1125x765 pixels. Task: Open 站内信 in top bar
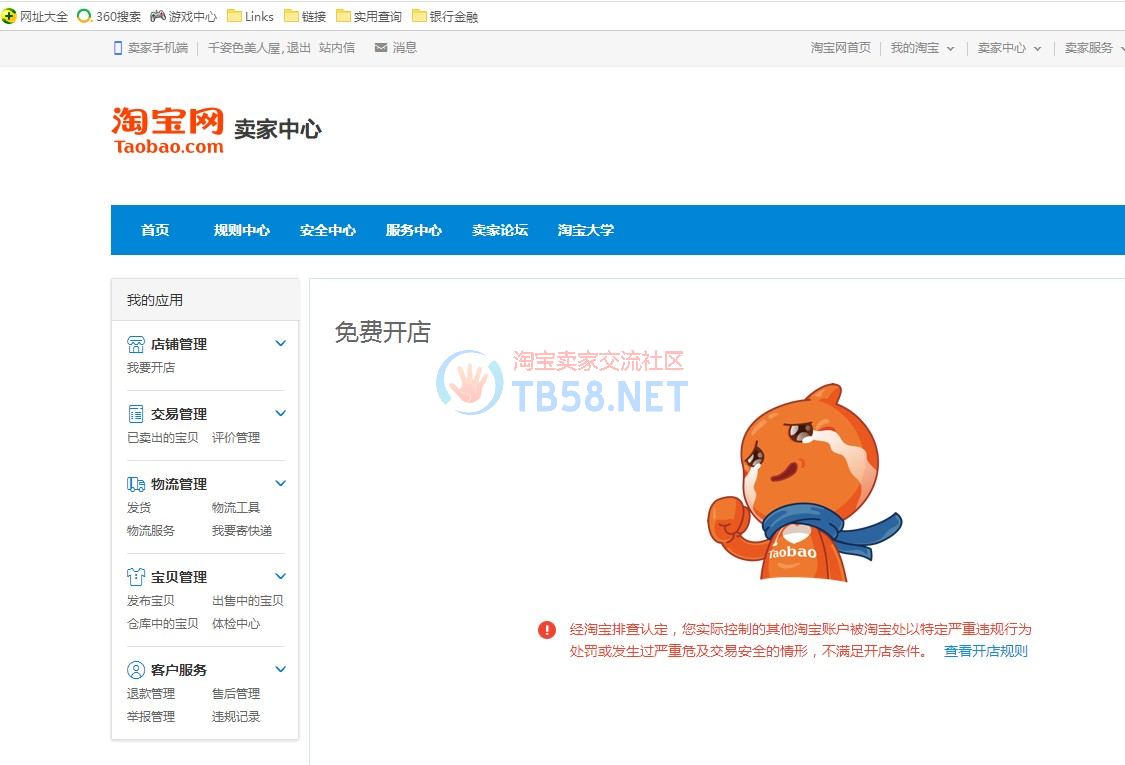click(336, 48)
